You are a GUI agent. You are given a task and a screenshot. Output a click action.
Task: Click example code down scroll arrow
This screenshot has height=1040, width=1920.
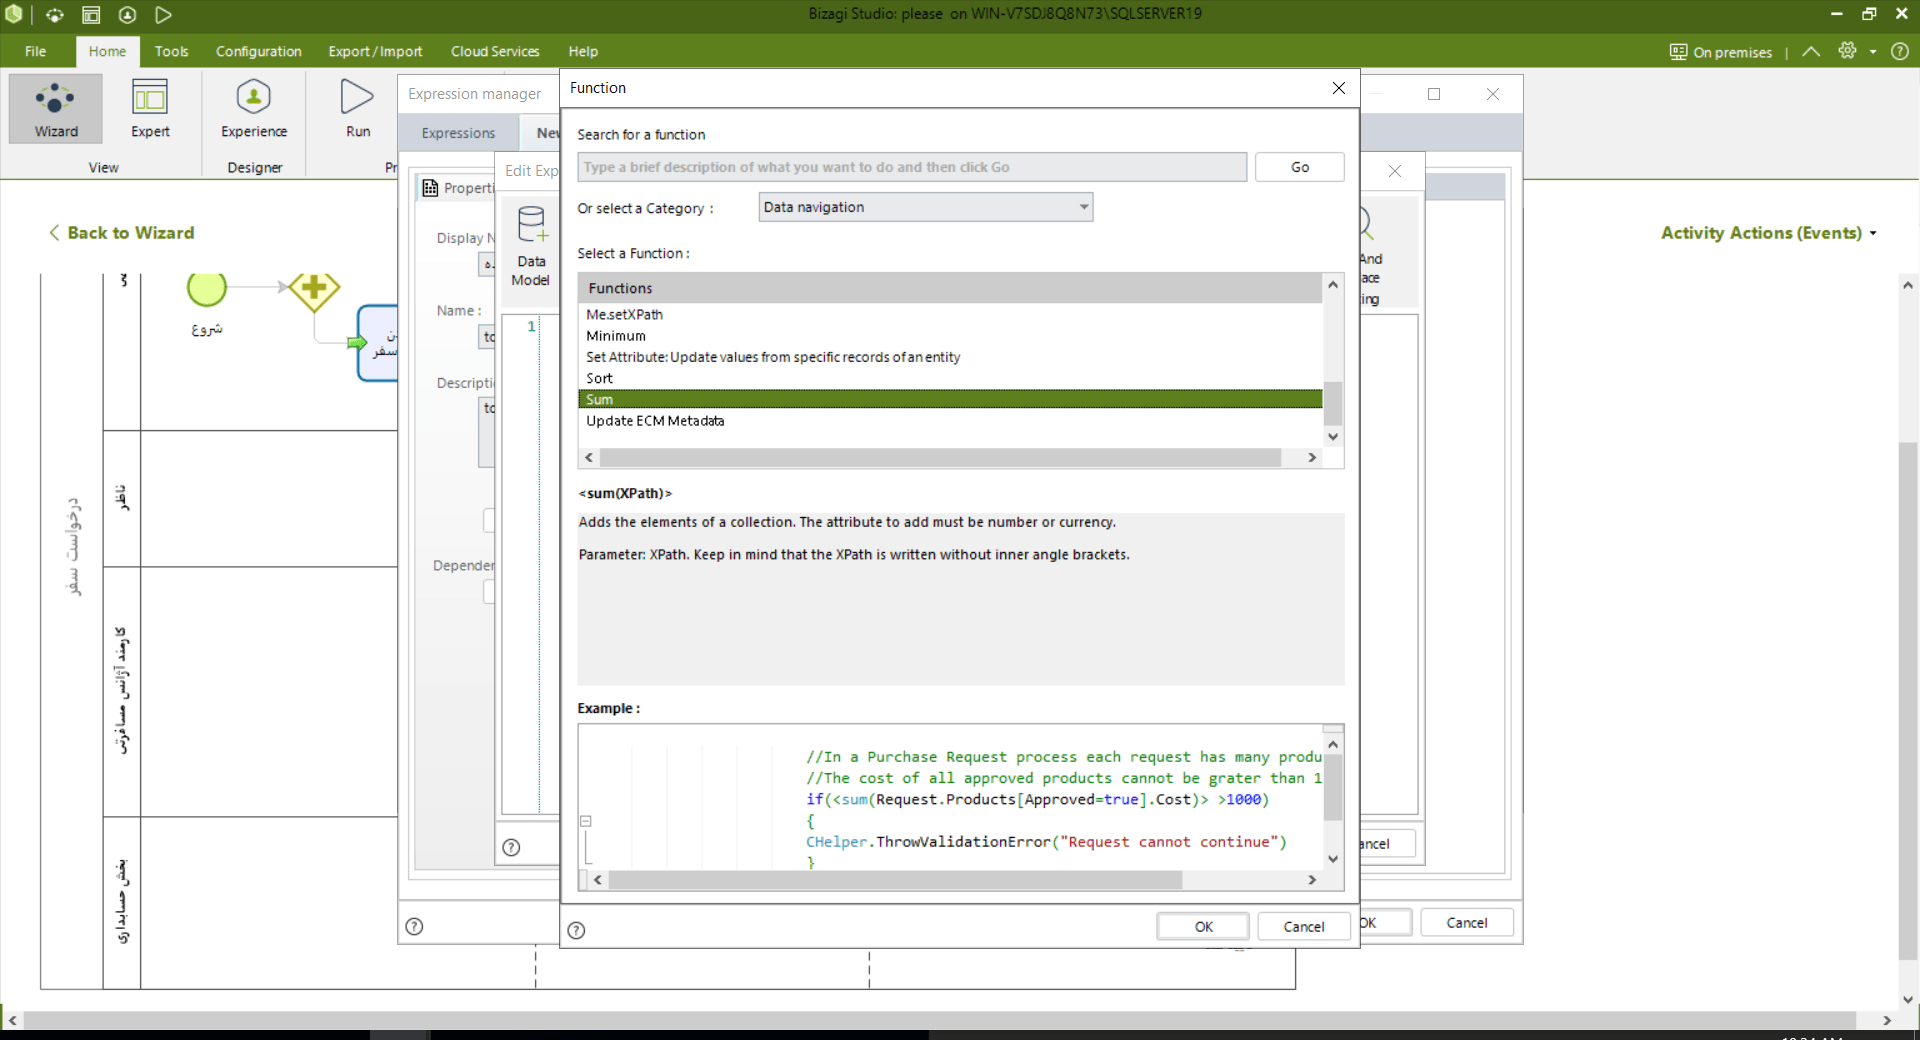(x=1333, y=859)
